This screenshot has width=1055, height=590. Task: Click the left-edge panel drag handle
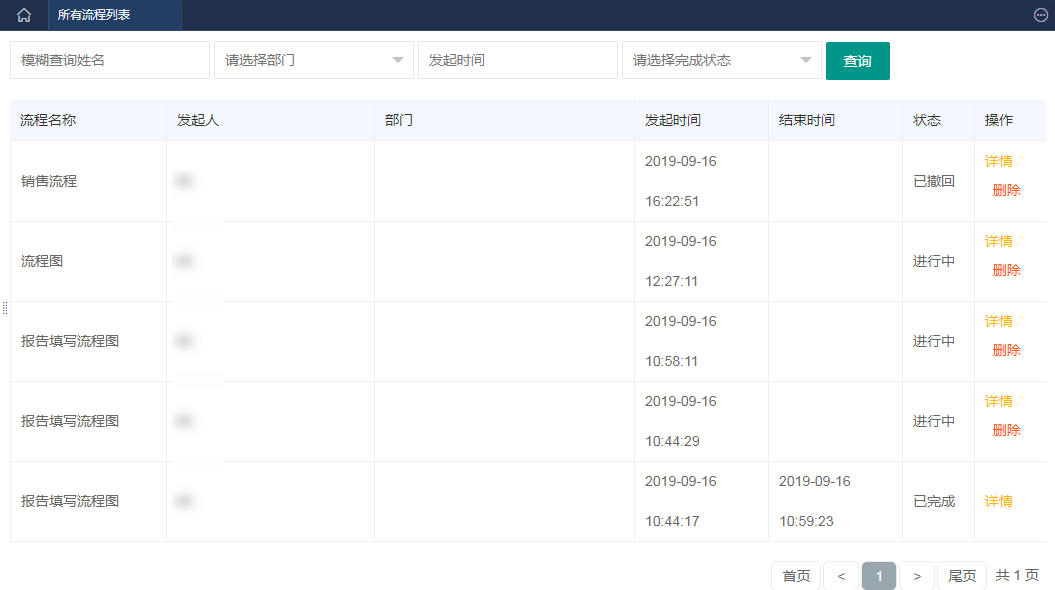pos(5,308)
